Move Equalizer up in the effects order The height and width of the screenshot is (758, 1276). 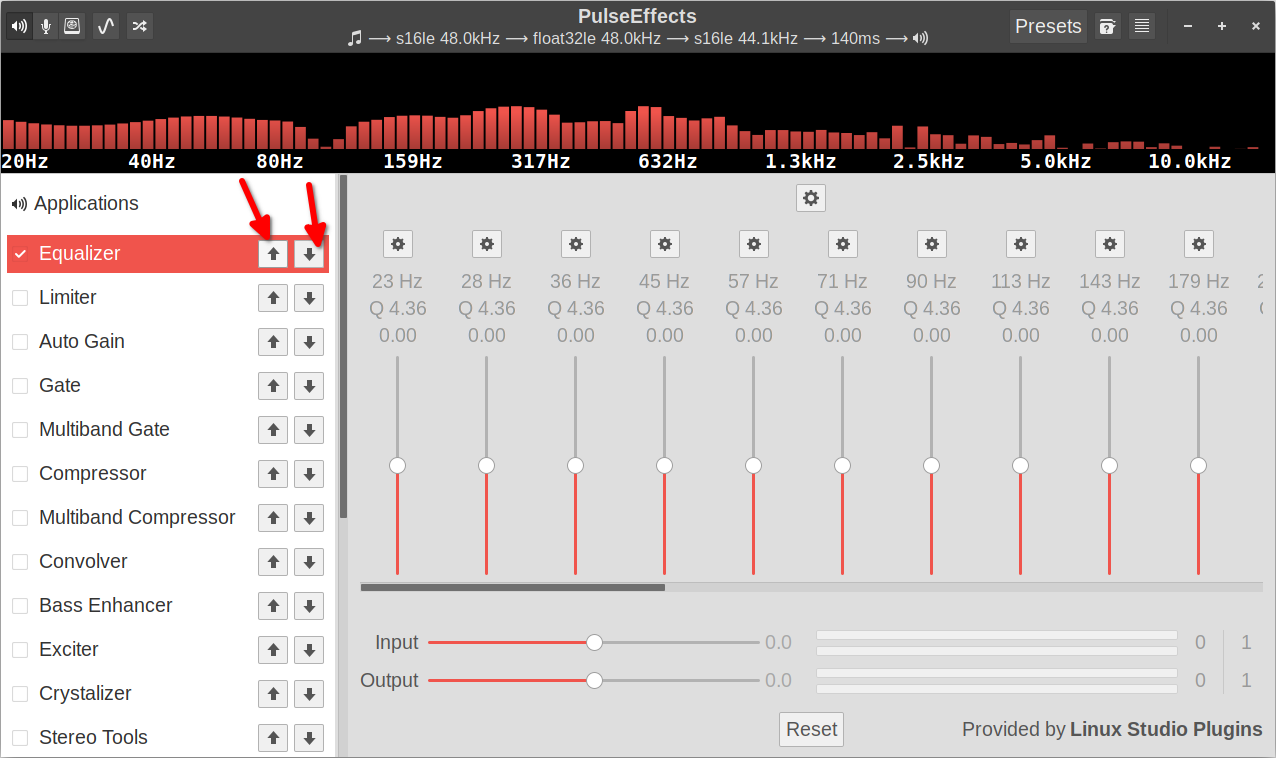click(x=273, y=254)
